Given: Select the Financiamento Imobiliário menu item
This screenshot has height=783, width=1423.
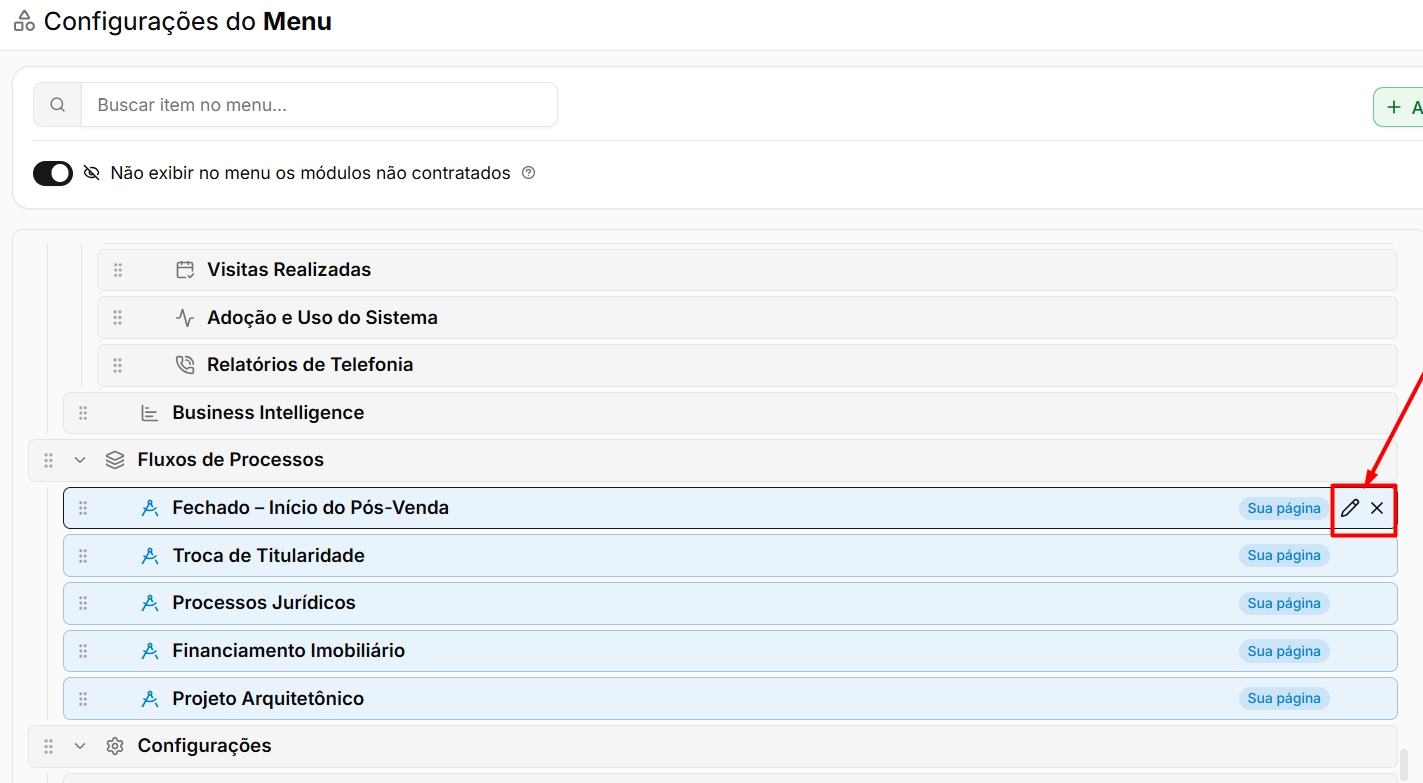Looking at the screenshot, I should point(730,651).
